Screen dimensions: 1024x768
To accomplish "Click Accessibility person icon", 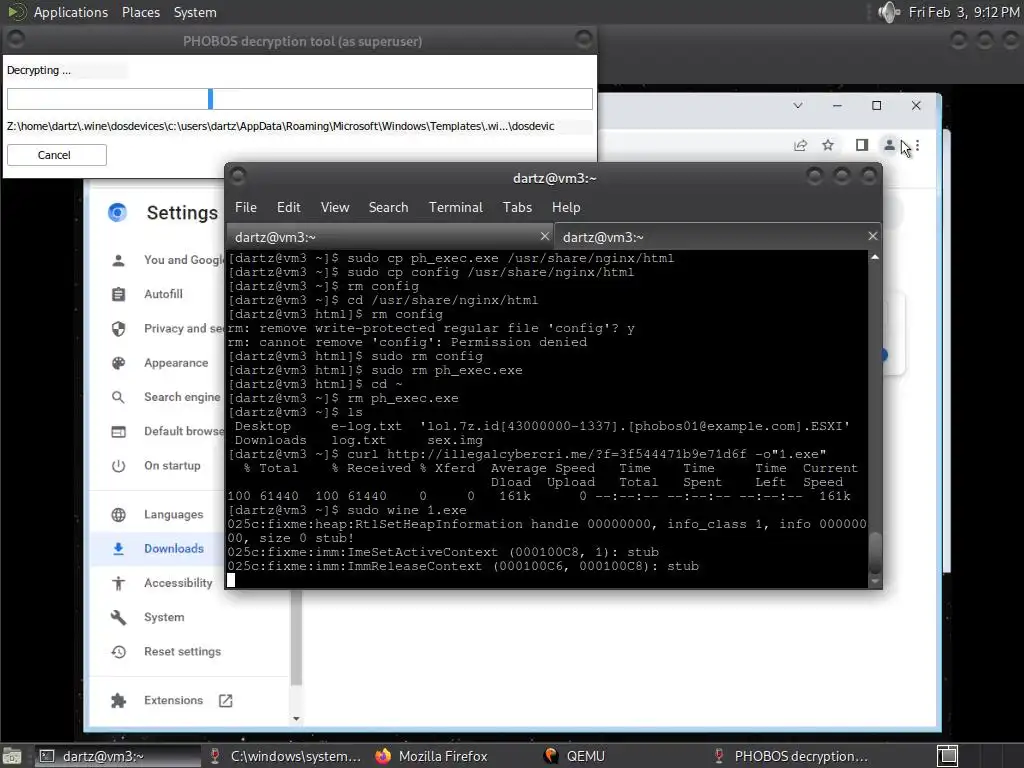I will pyautogui.click(x=118, y=583).
